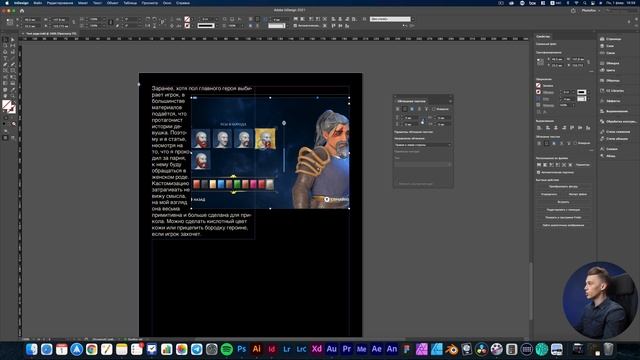The width and height of the screenshot is (640, 360).
Task: Click first alignment icon in Properties panel
Action: pos(539,128)
